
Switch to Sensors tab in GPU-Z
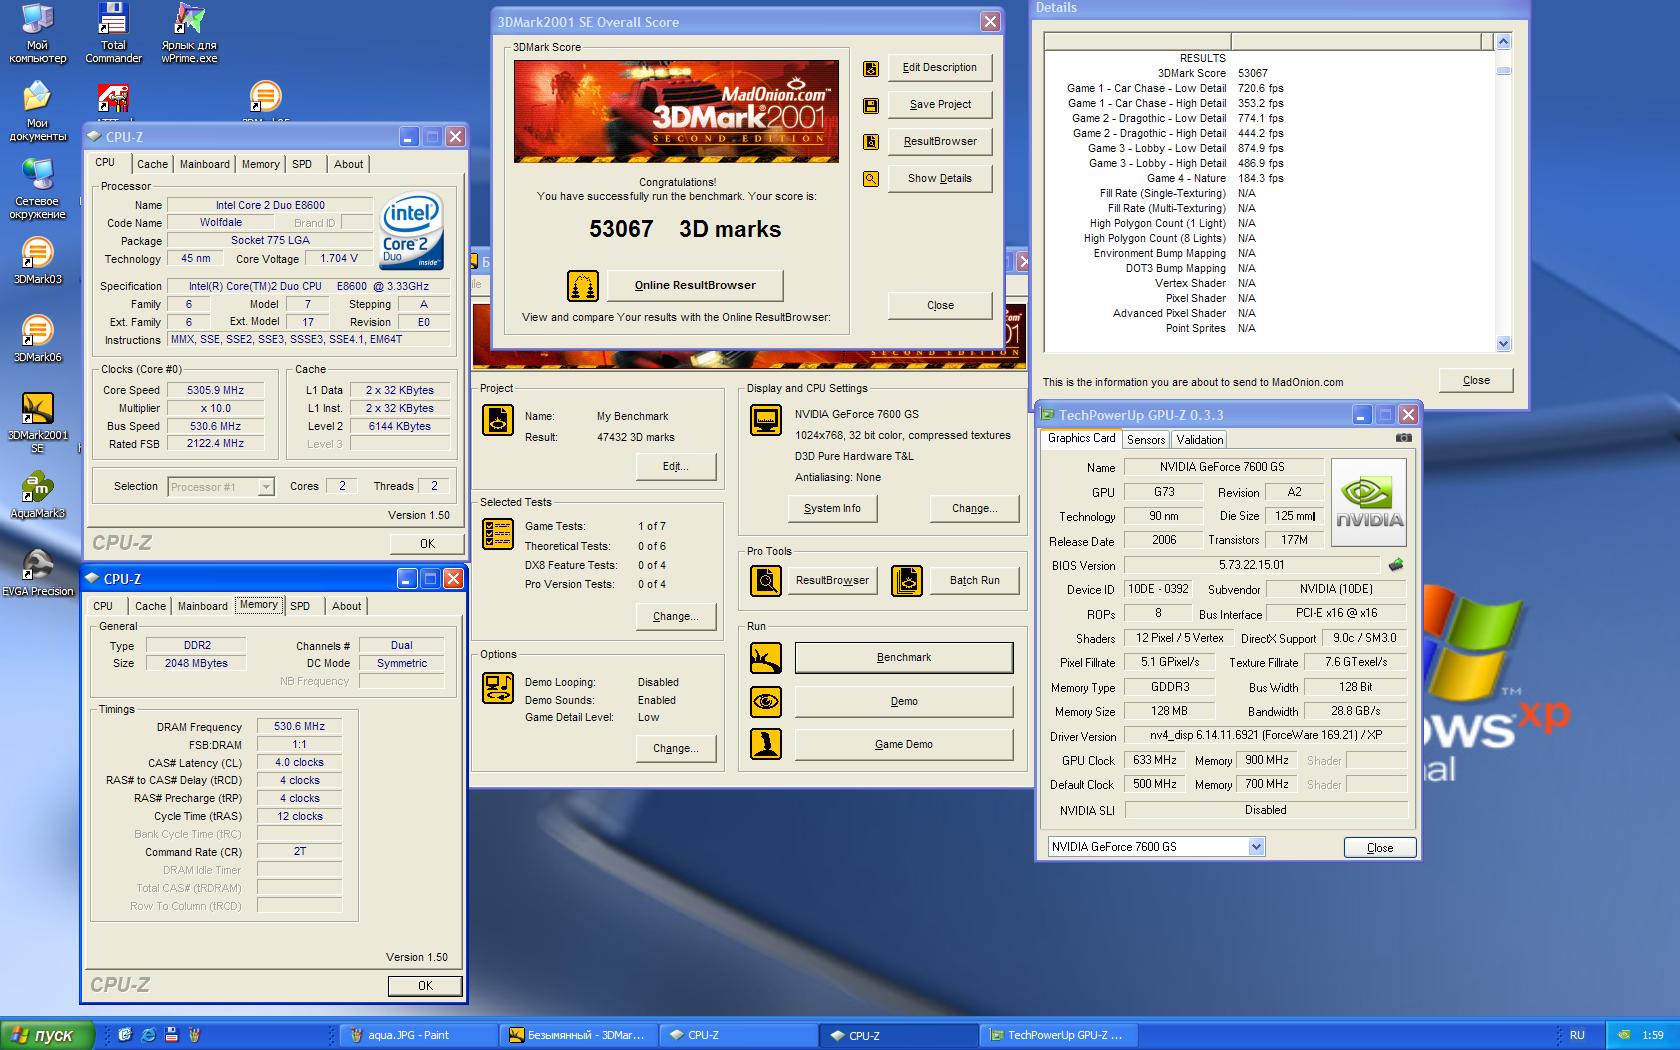[x=1145, y=440]
